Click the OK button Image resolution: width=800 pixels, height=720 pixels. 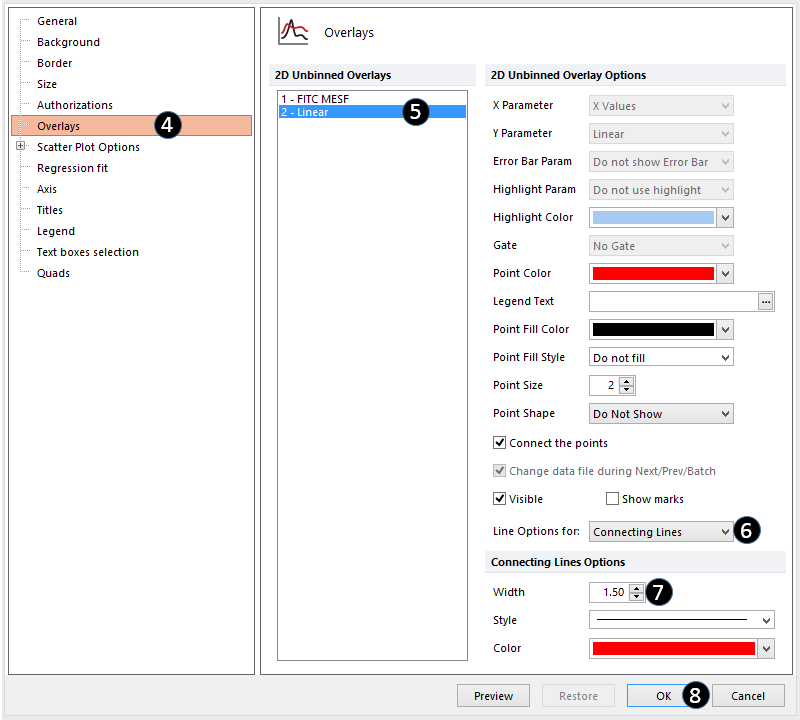(x=664, y=696)
